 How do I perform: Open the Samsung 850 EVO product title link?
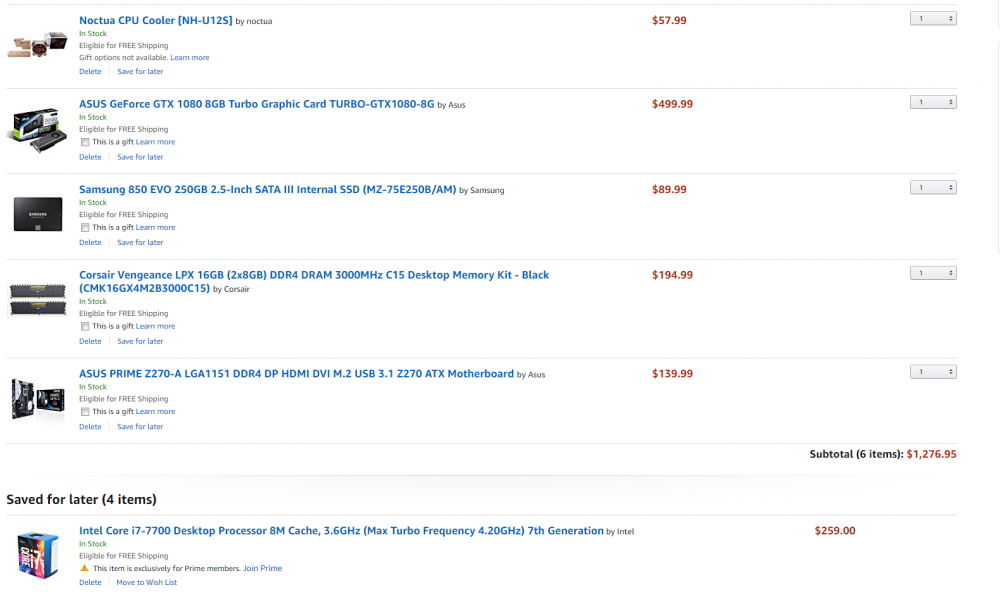click(267, 190)
